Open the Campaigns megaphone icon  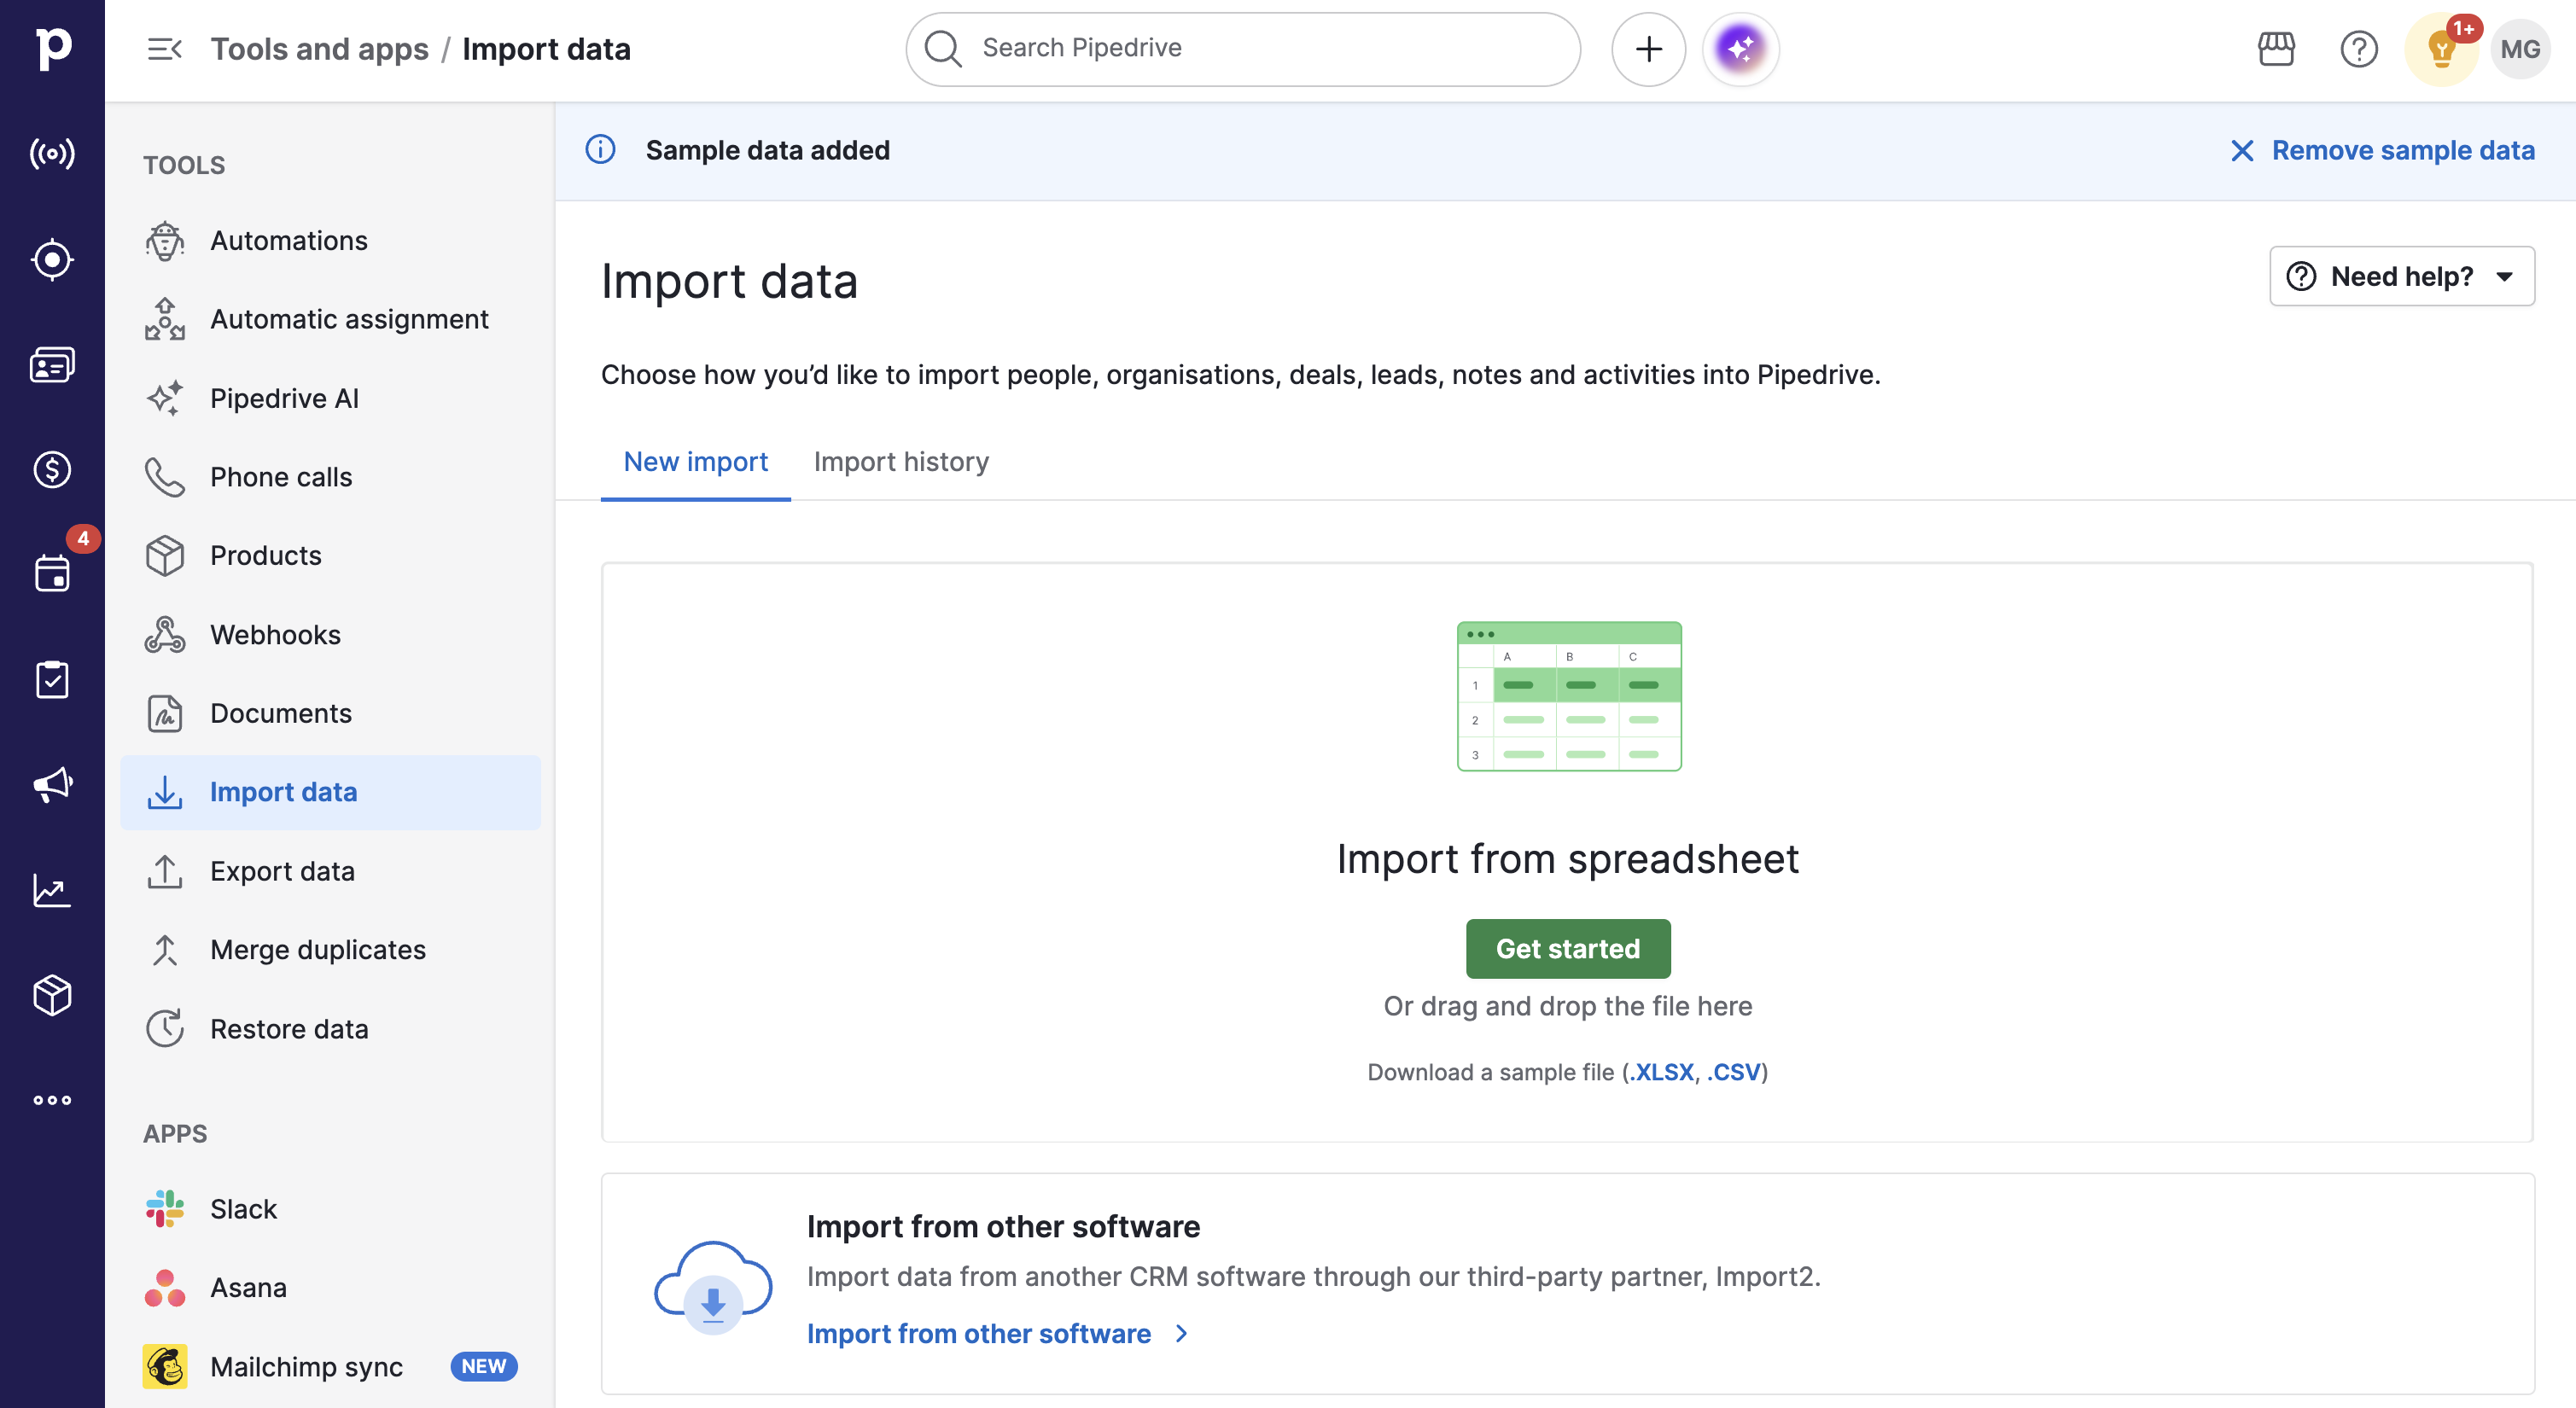(x=52, y=785)
